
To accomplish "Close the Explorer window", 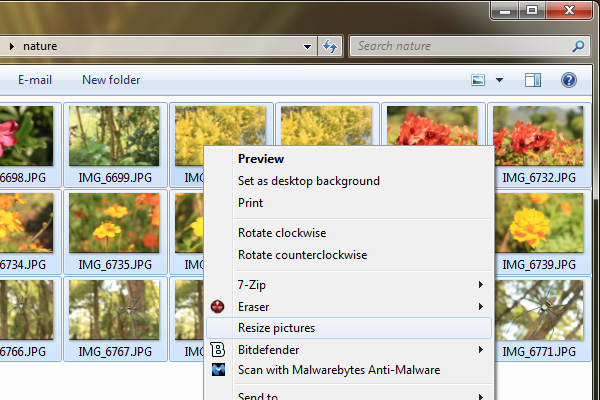I will [x=569, y=10].
